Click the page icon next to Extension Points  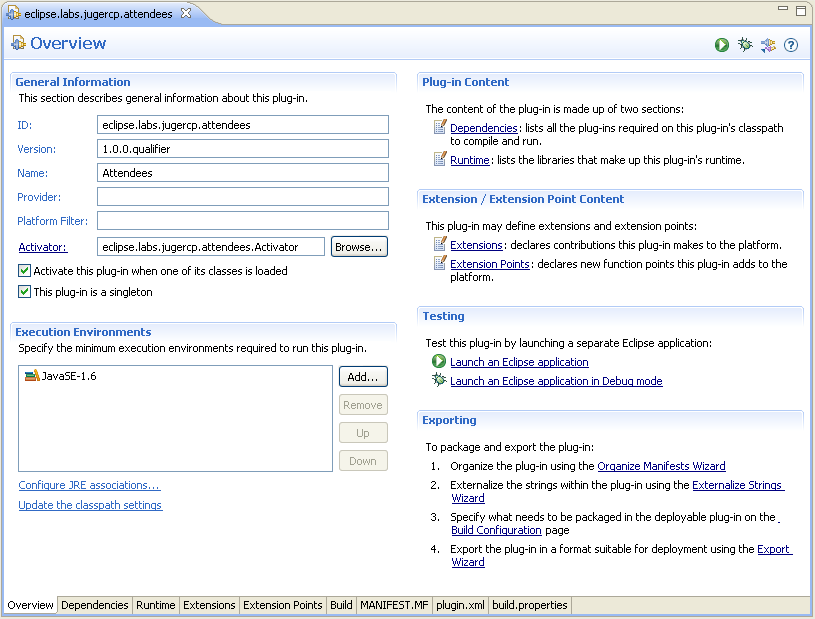440,263
